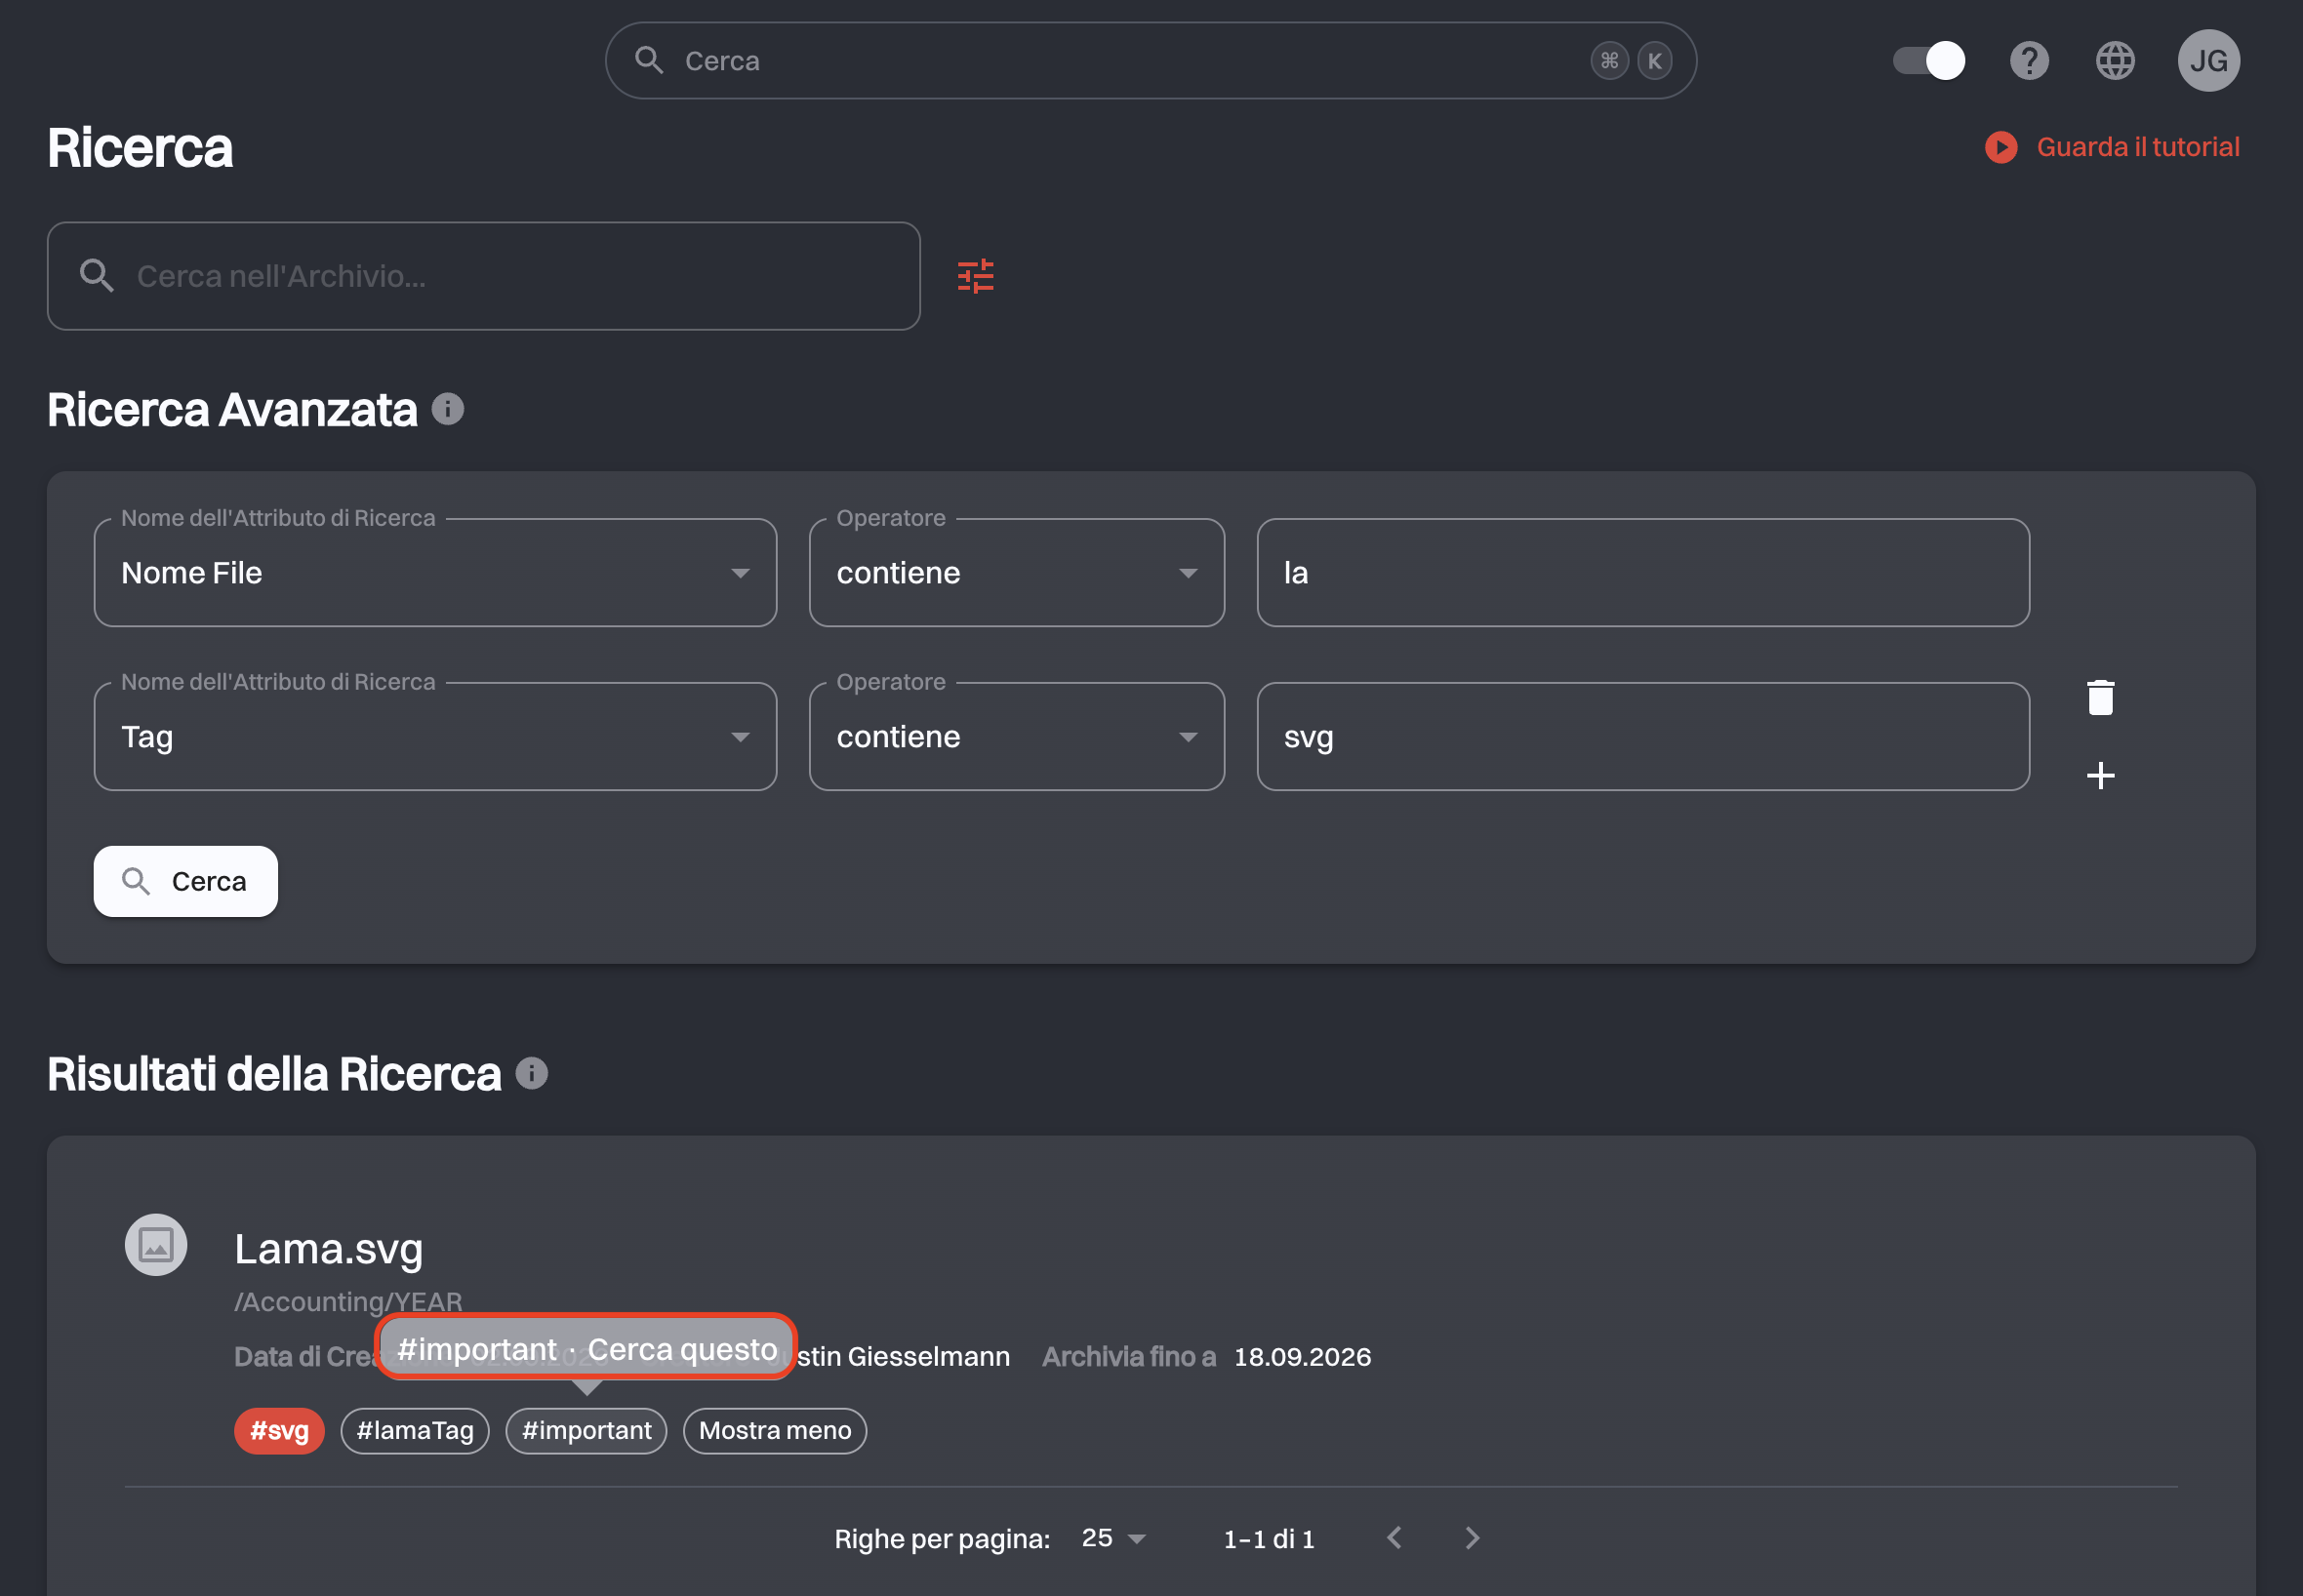
Task: Click the value field containing 'la'
Action: (1642, 573)
